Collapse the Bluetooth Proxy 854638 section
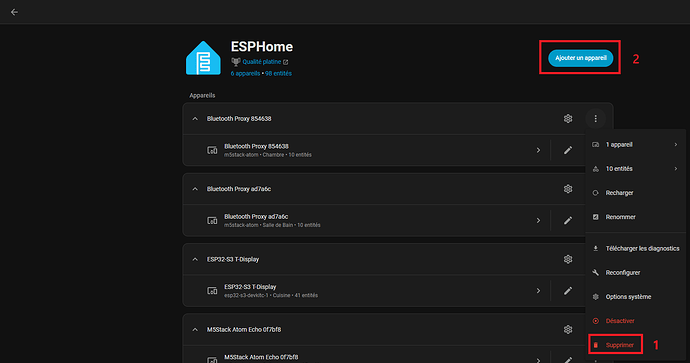Screen dimensions: 690x363 click(195, 118)
